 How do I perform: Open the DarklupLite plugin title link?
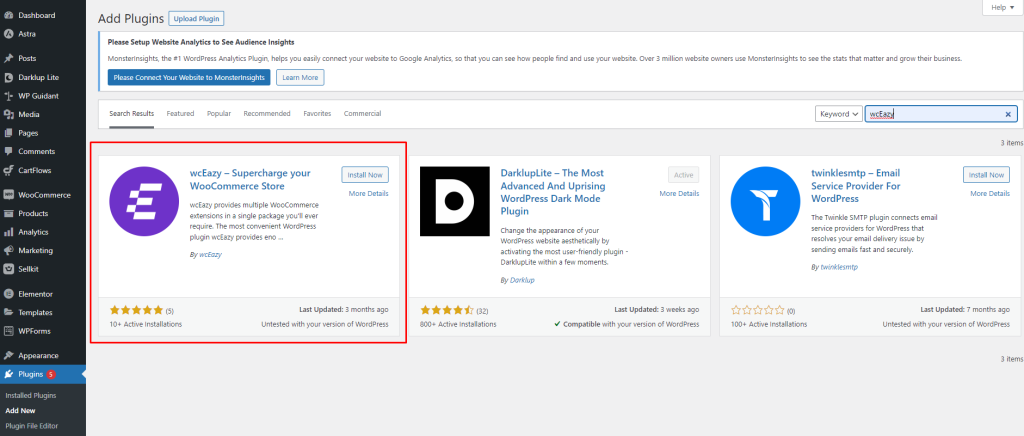point(552,193)
